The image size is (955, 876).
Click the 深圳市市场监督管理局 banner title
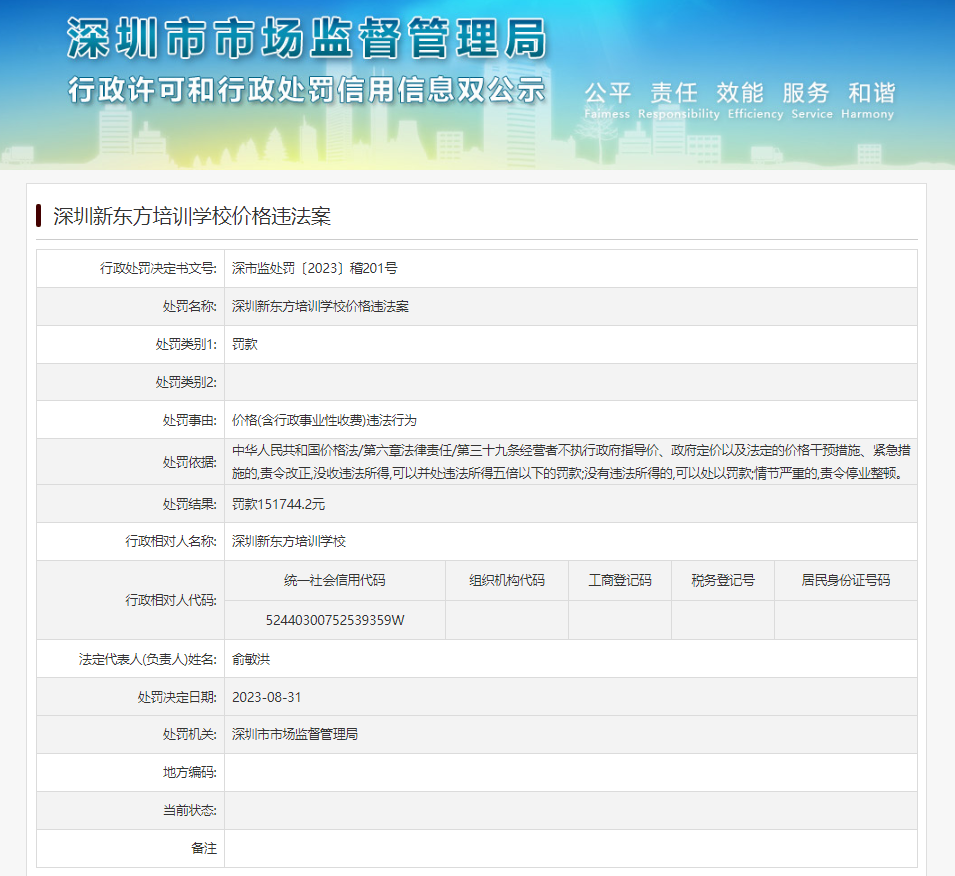[x=307, y=38]
